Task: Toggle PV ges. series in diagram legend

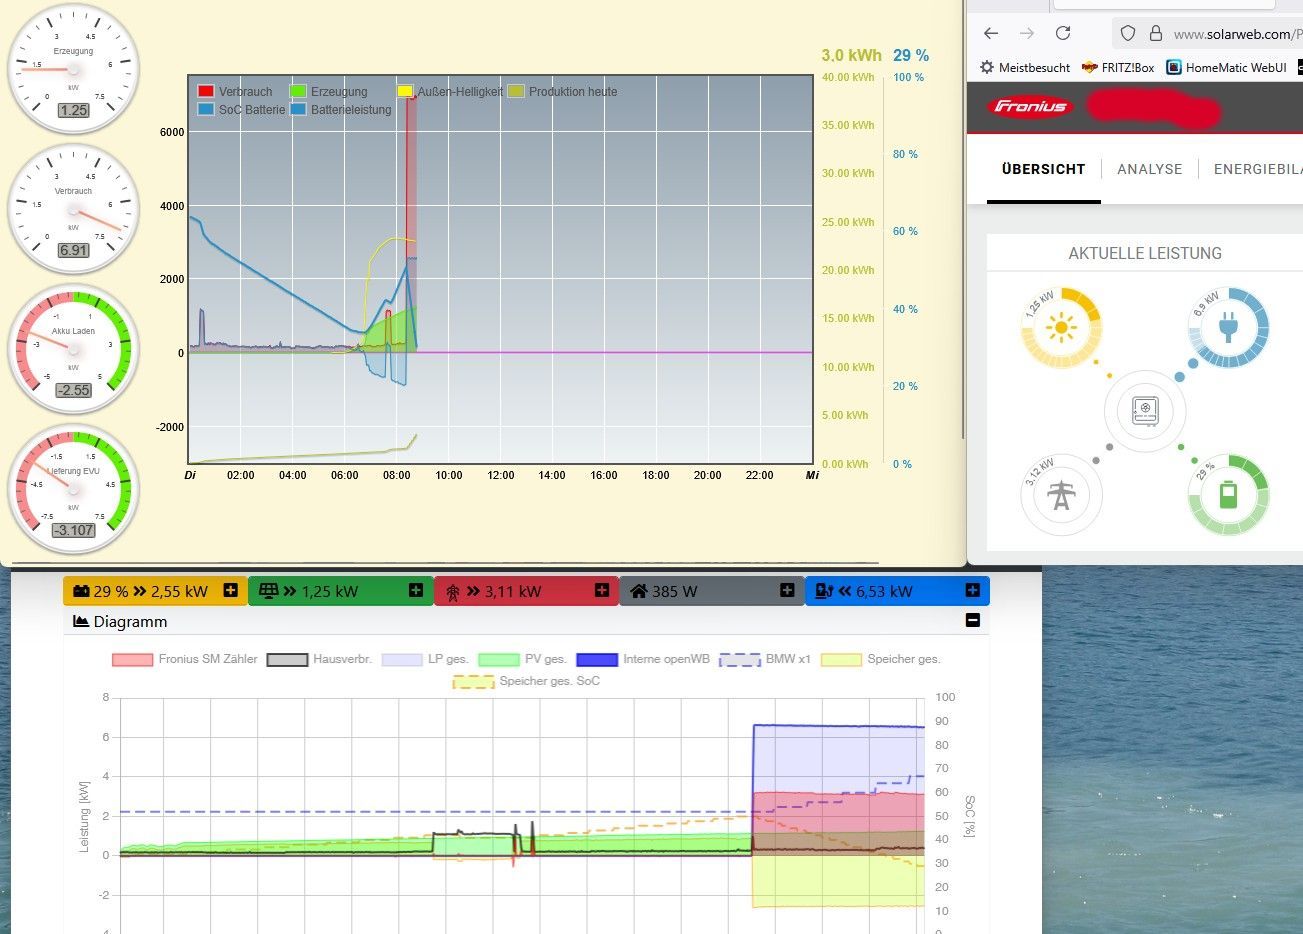Action: pyautogui.click(x=522, y=659)
